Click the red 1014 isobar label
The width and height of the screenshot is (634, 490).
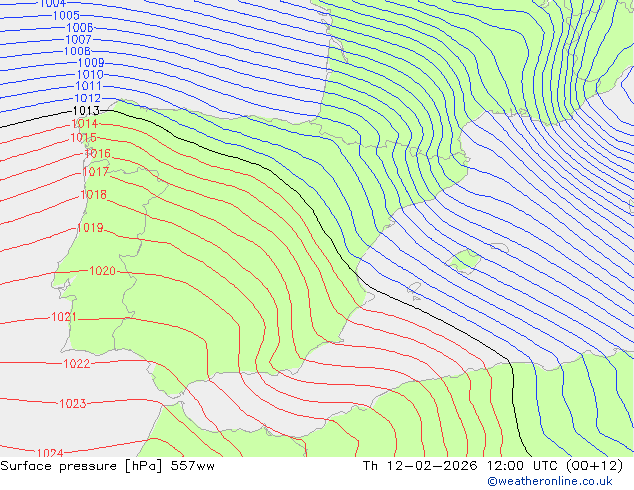[x=85, y=124]
